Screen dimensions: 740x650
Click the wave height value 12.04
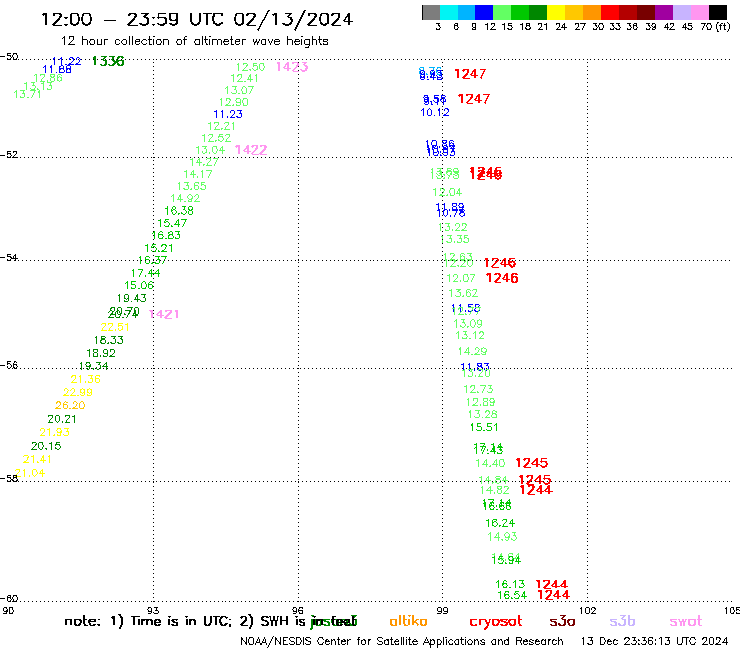click(447, 193)
